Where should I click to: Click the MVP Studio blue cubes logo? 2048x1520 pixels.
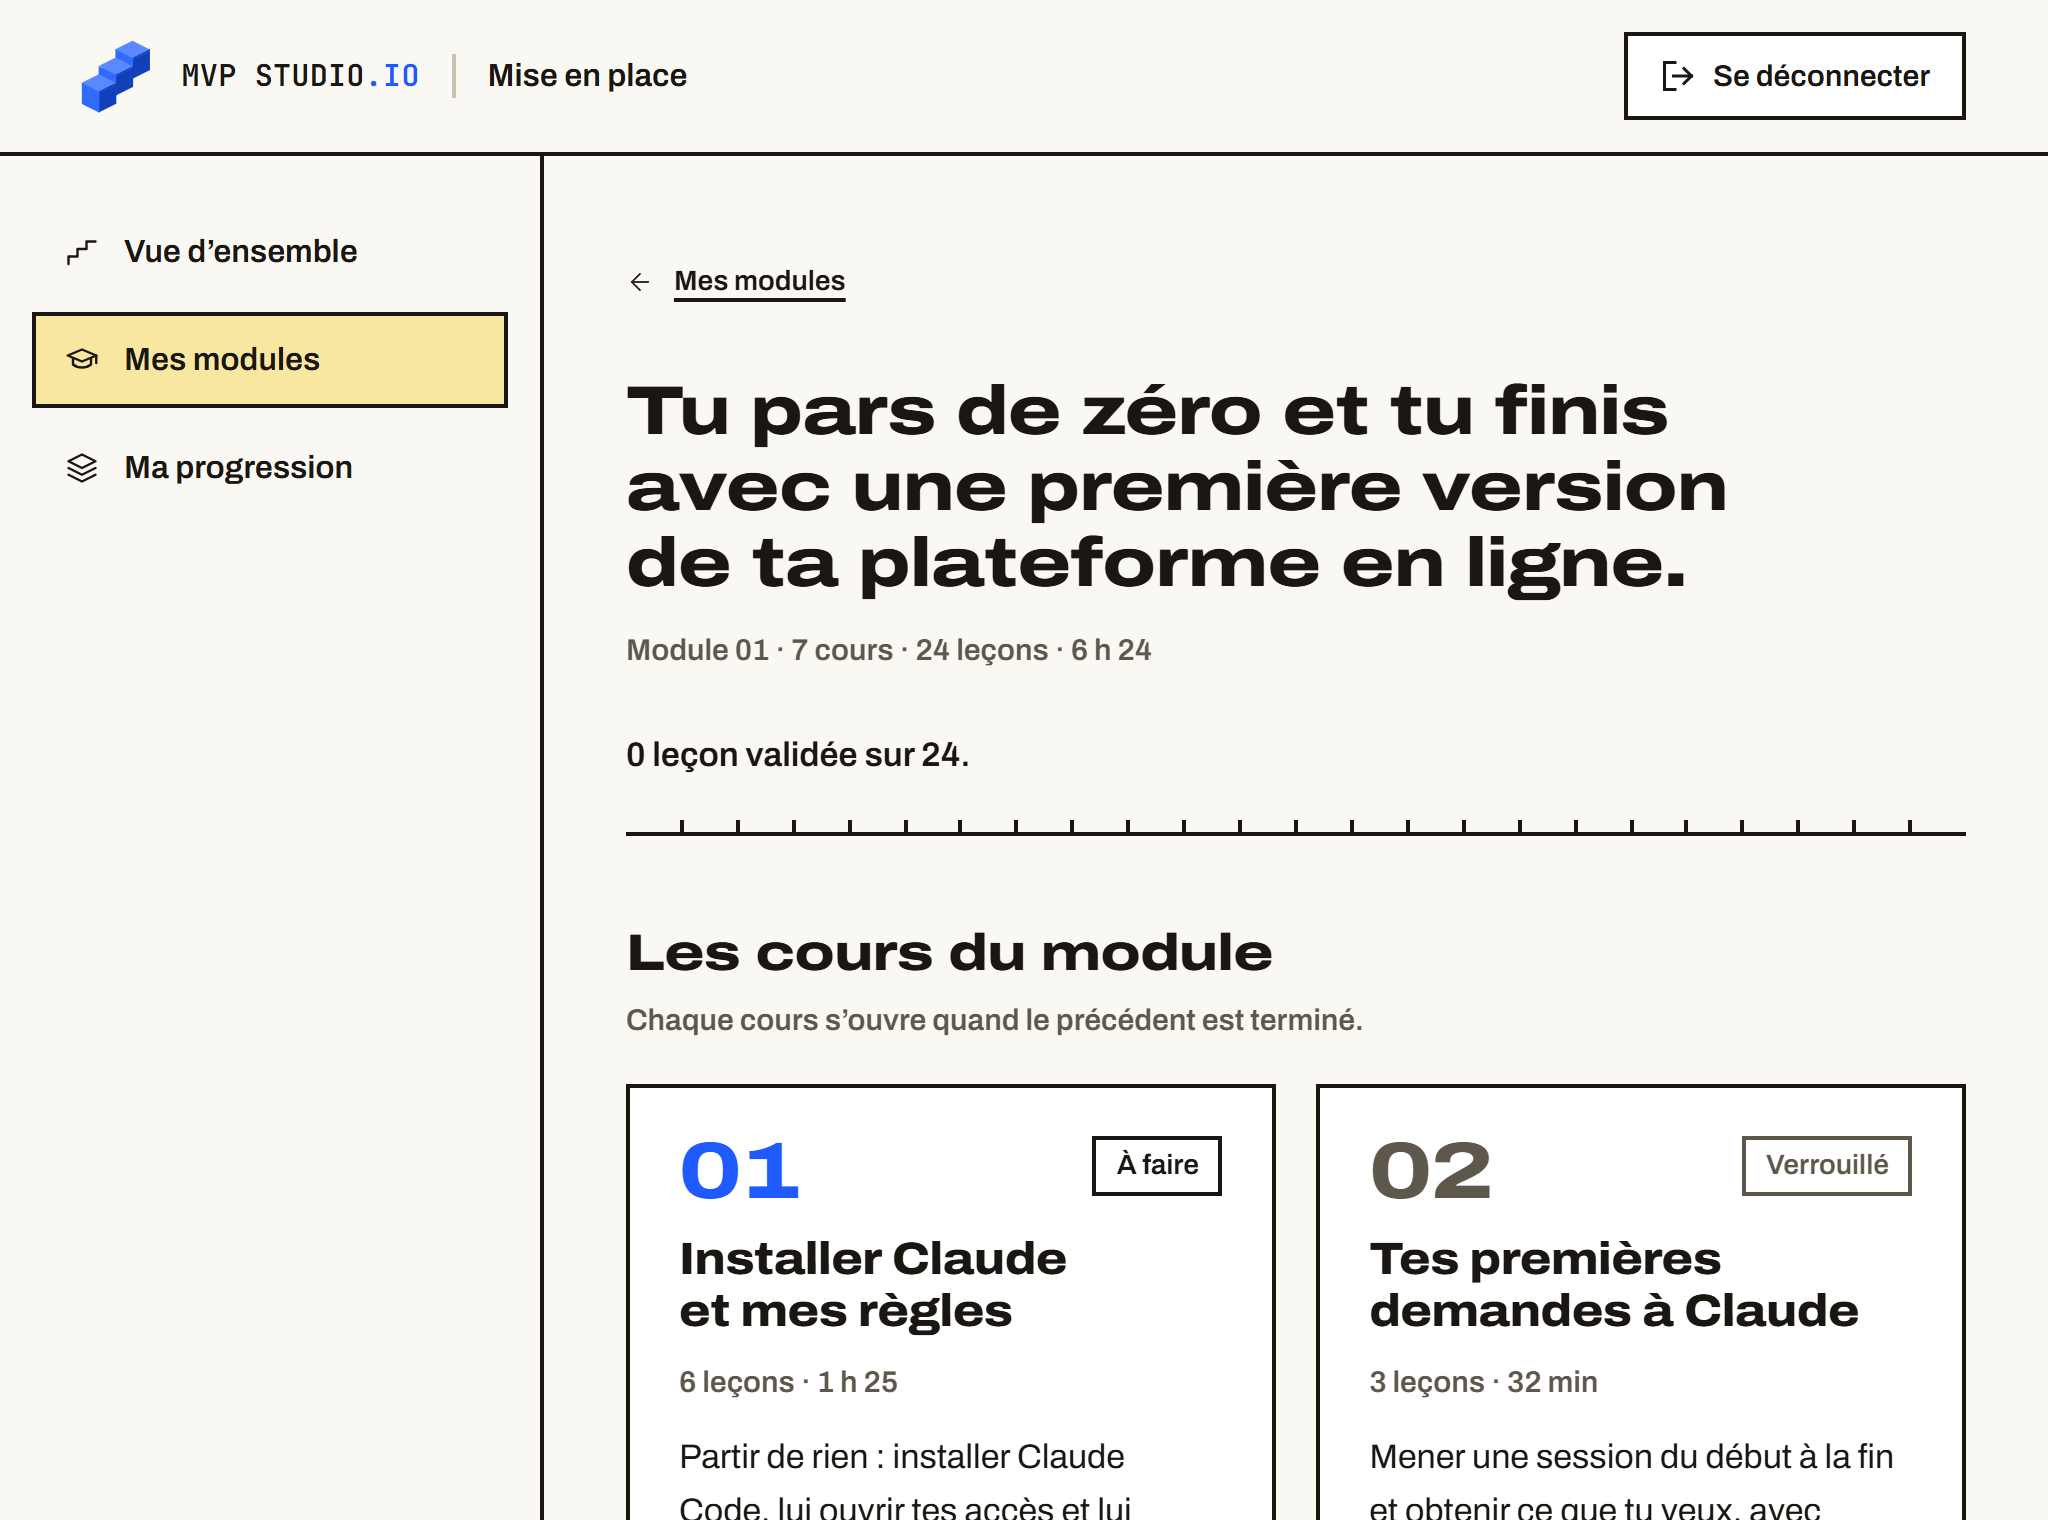pyautogui.click(x=116, y=76)
